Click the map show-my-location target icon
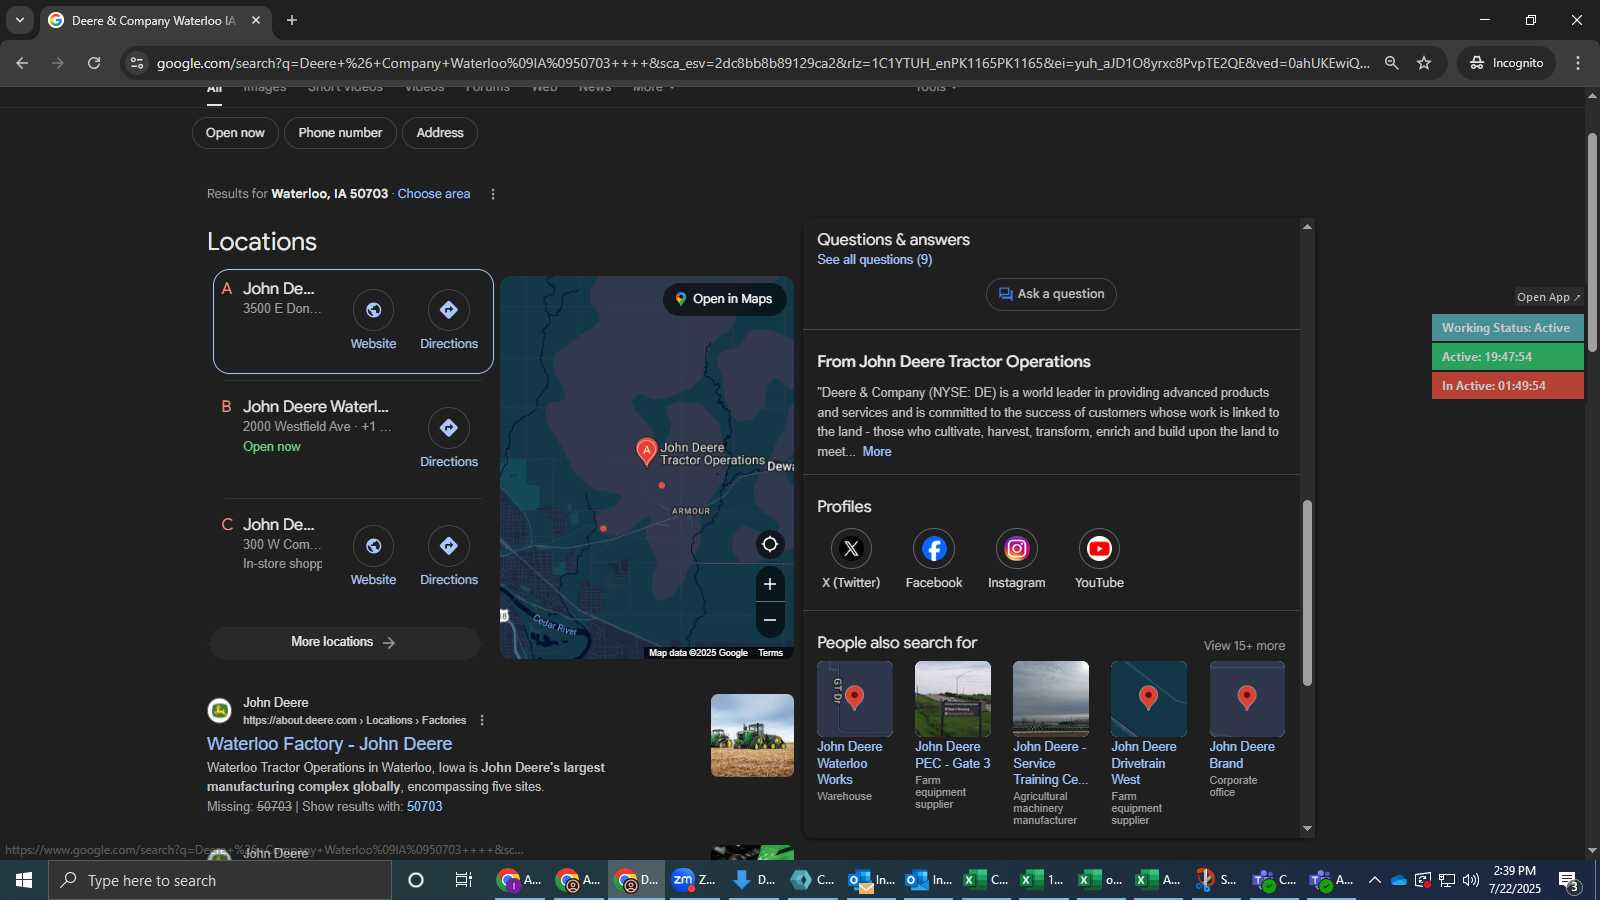Viewport: 1600px width, 900px height. coord(770,544)
